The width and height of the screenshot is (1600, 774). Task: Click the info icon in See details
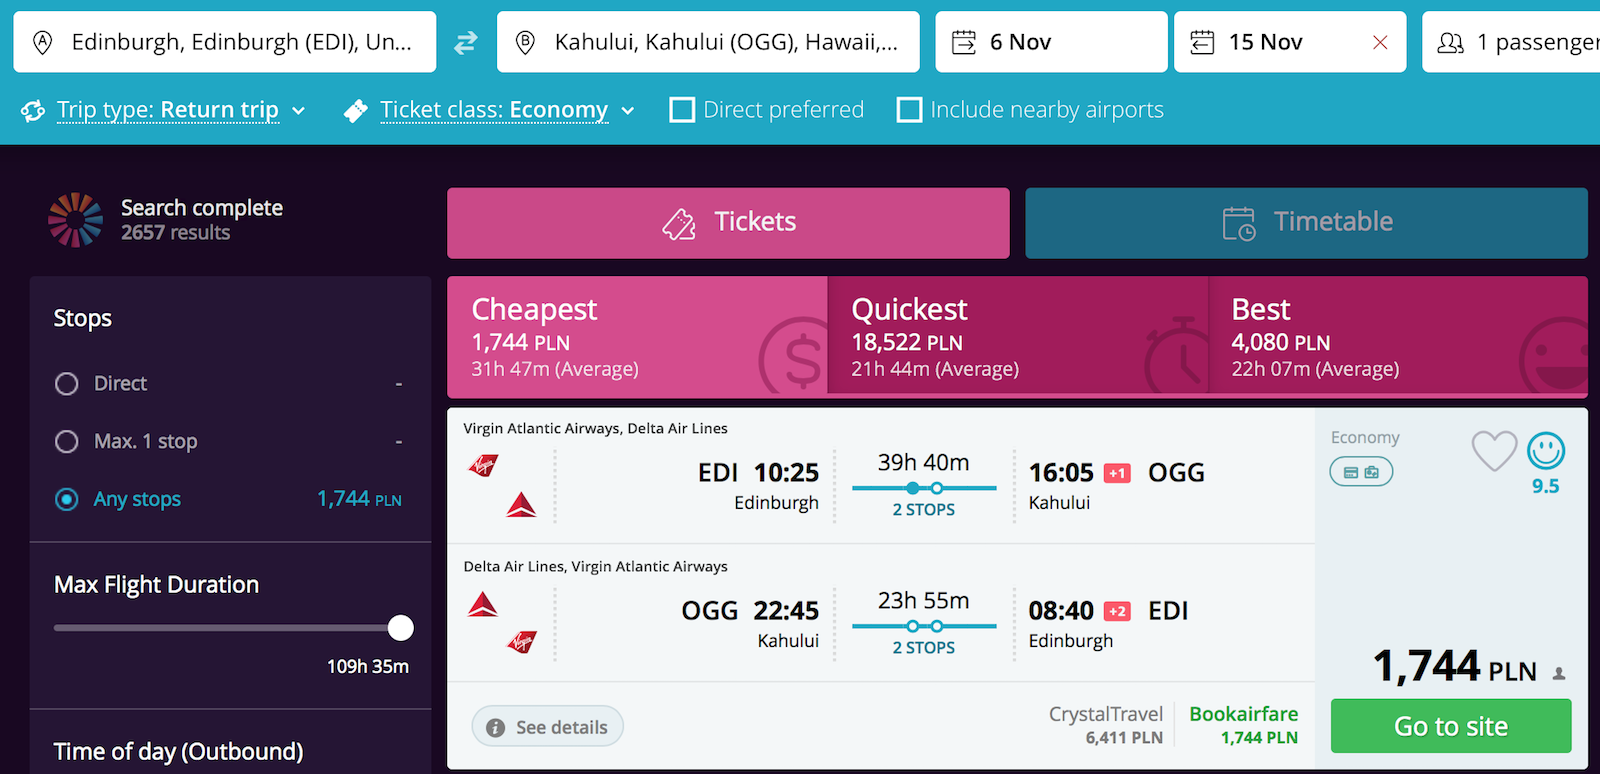[495, 727]
